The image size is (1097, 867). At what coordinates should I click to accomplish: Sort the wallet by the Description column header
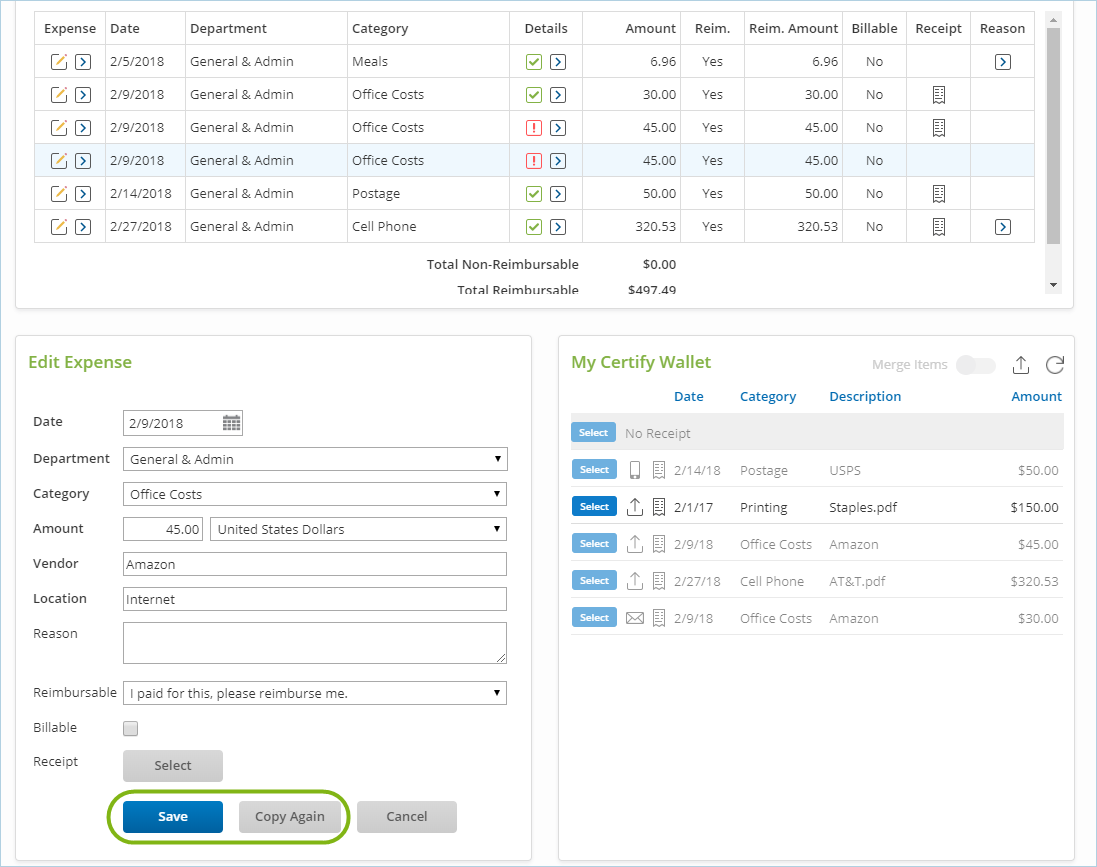(865, 397)
